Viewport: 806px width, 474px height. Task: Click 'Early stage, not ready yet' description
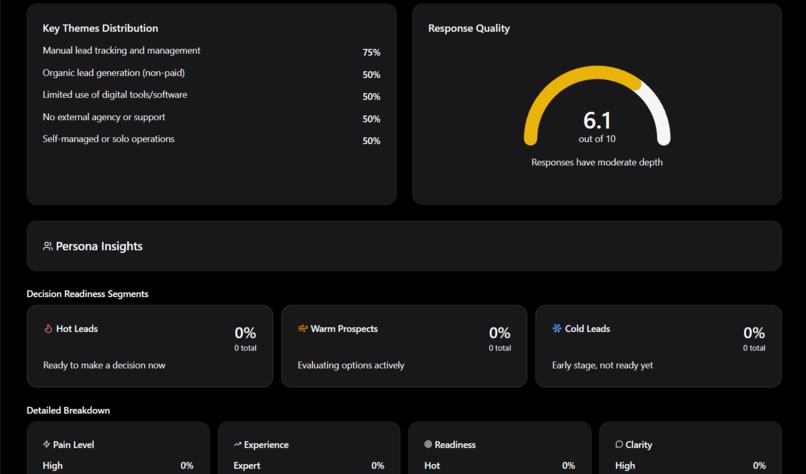(602, 366)
